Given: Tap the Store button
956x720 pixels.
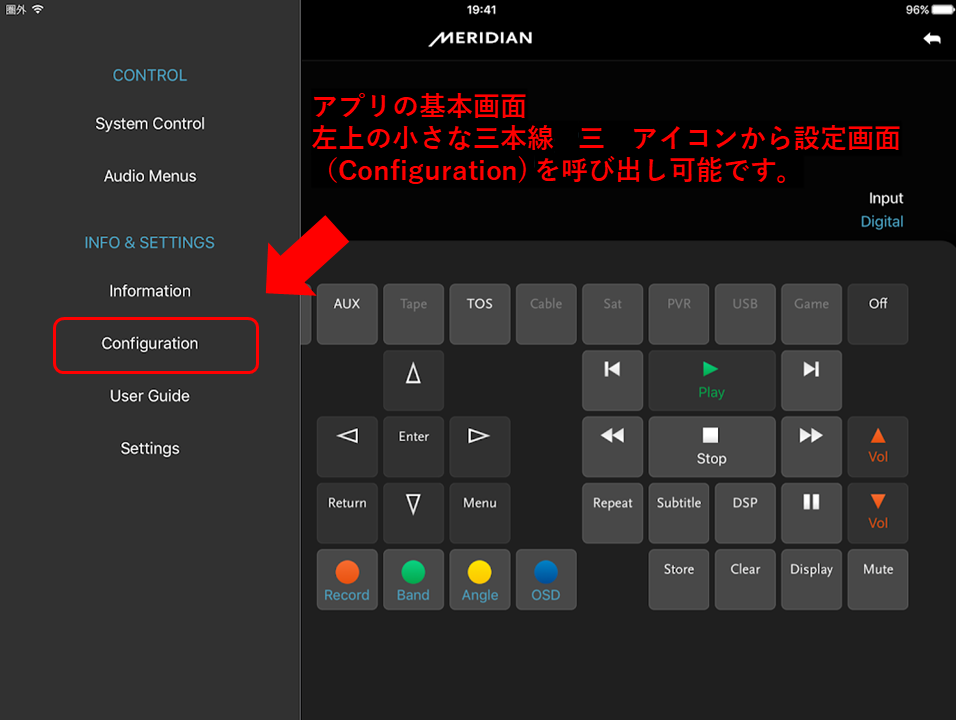Looking at the screenshot, I should pos(679,580).
